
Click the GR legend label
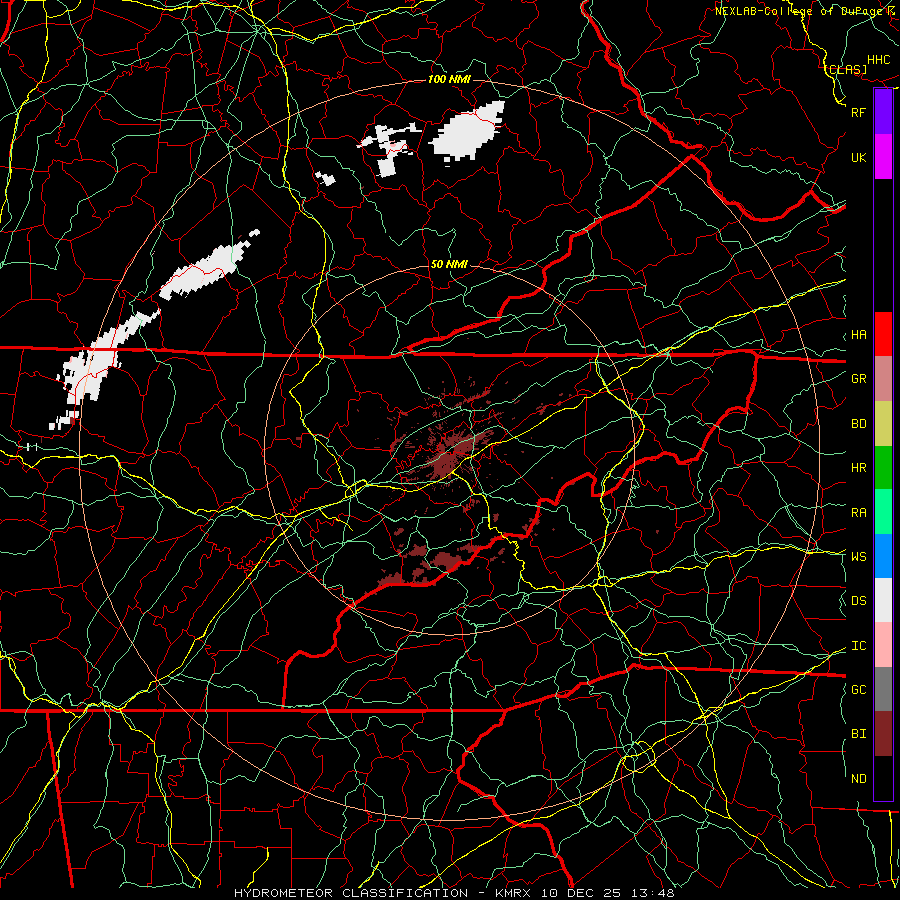click(858, 379)
